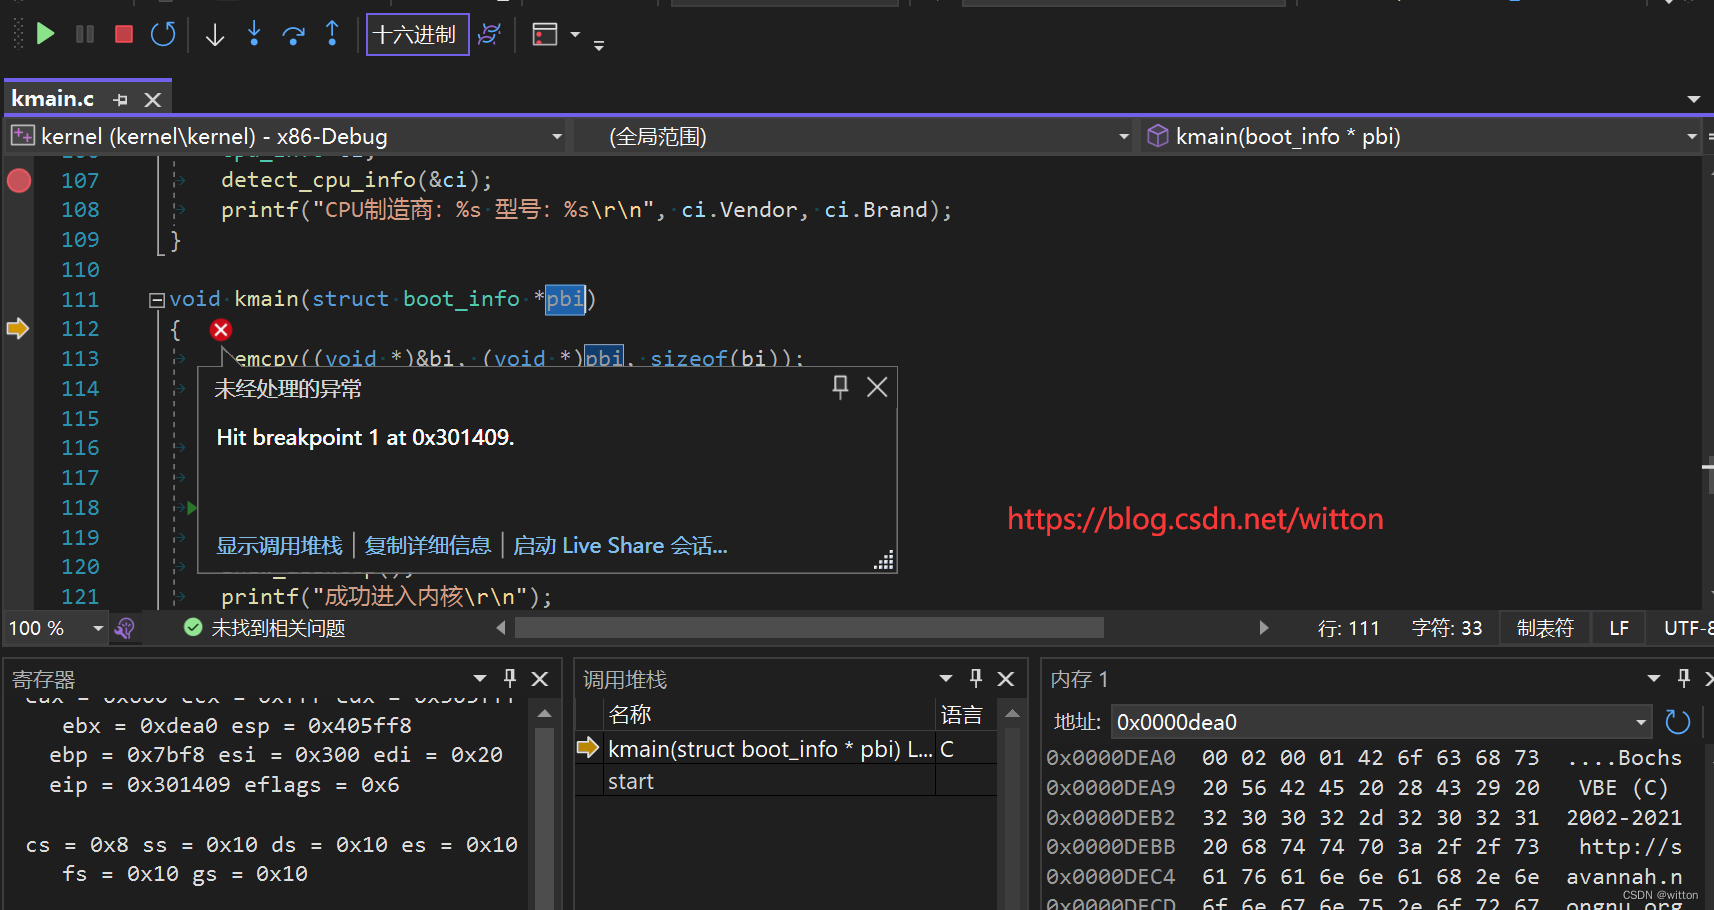
Task: Click memory row 0x0000DEA0
Action: (x=1366, y=758)
